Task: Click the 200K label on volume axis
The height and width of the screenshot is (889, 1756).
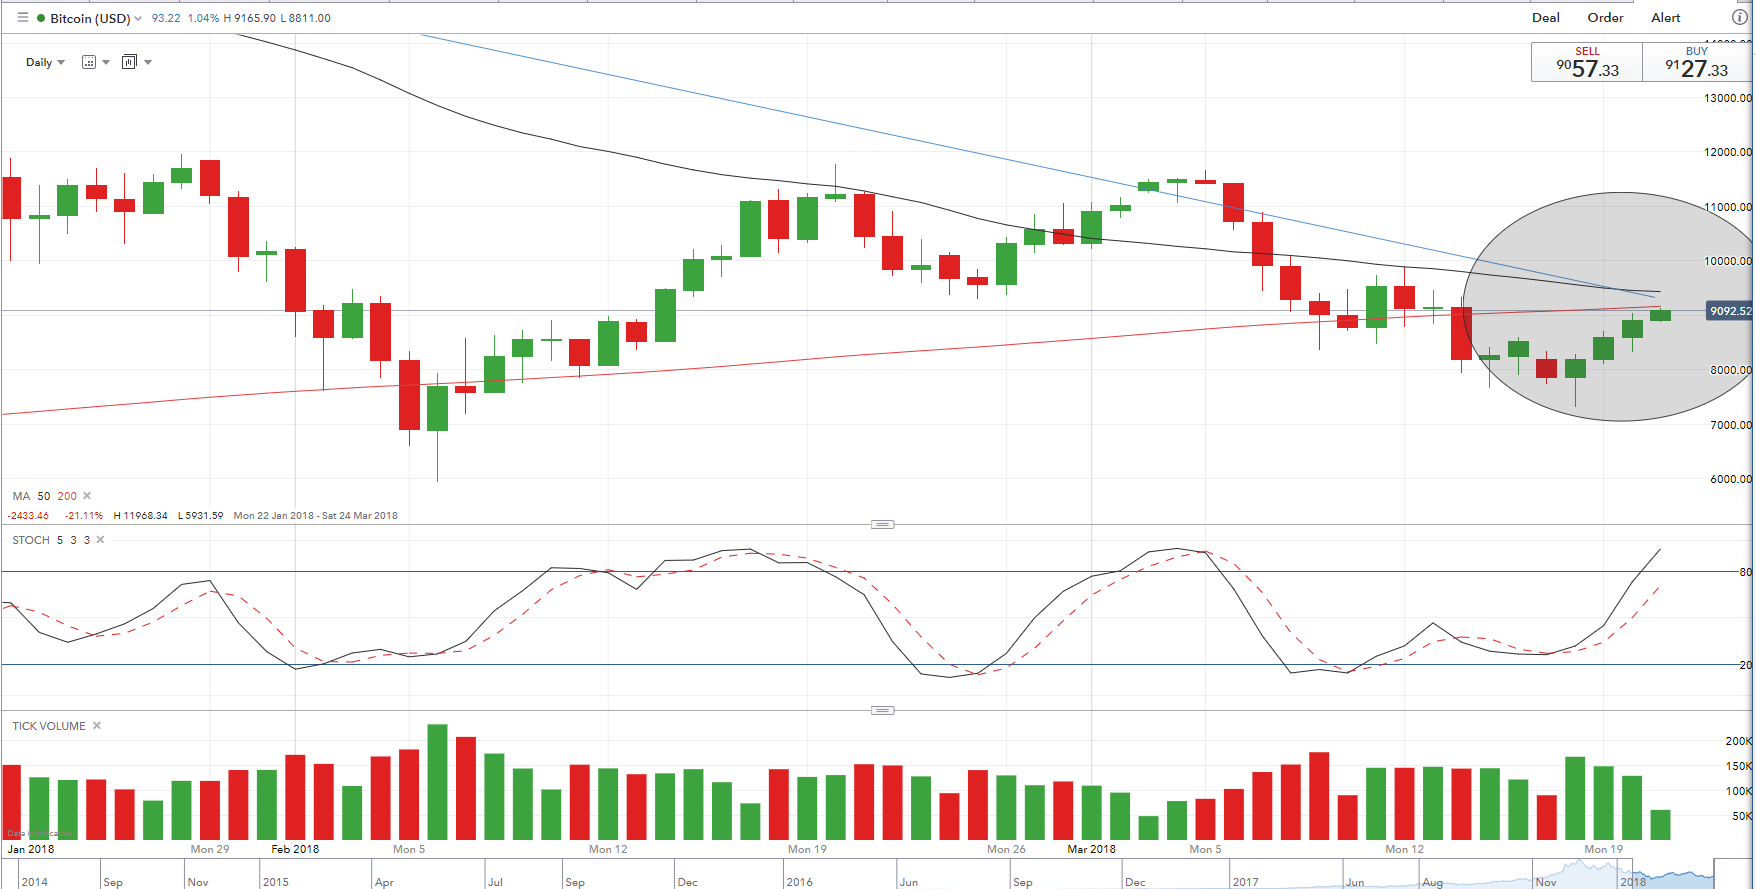Action: [1738, 741]
